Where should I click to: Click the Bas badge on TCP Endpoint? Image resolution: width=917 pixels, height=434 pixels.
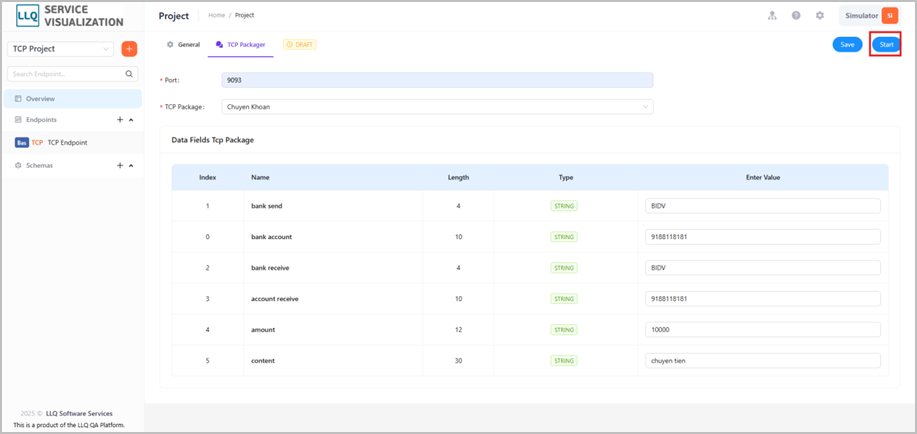[22, 143]
